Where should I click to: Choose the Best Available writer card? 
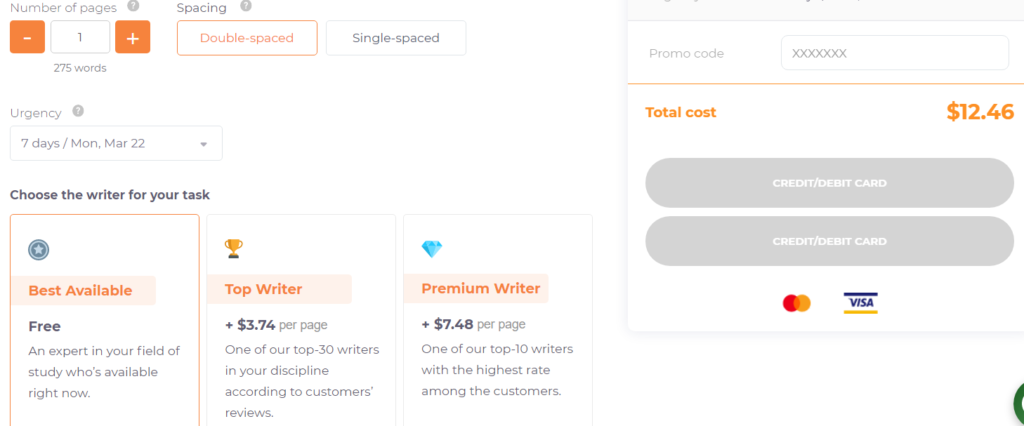pos(104,320)
